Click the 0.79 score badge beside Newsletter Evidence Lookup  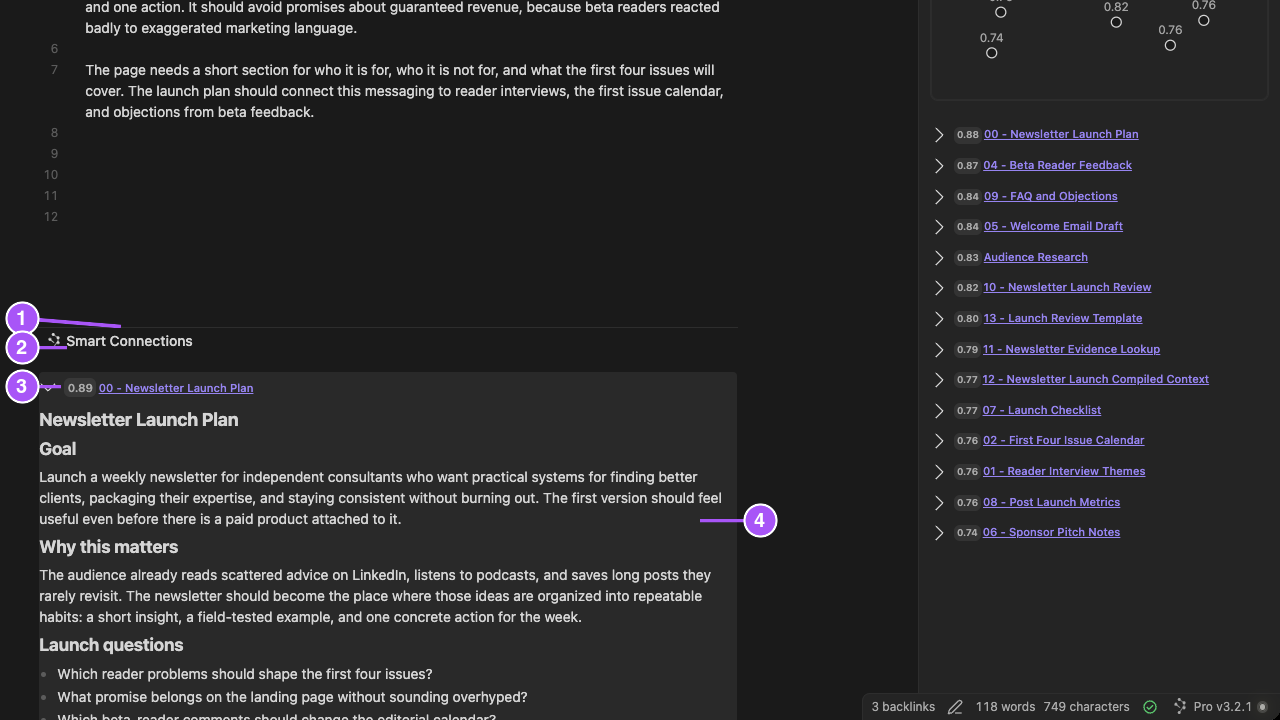click(967, 350)
